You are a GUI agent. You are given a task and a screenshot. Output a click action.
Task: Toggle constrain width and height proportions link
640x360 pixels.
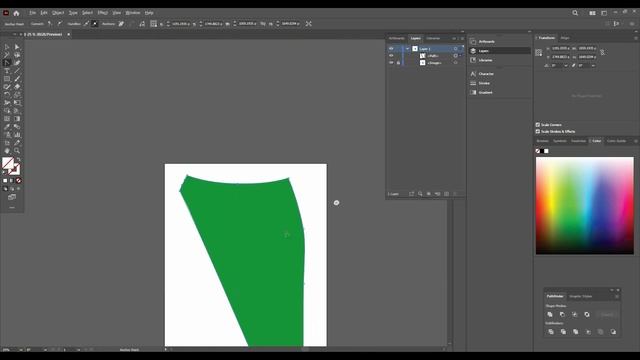tap(602, 53)
